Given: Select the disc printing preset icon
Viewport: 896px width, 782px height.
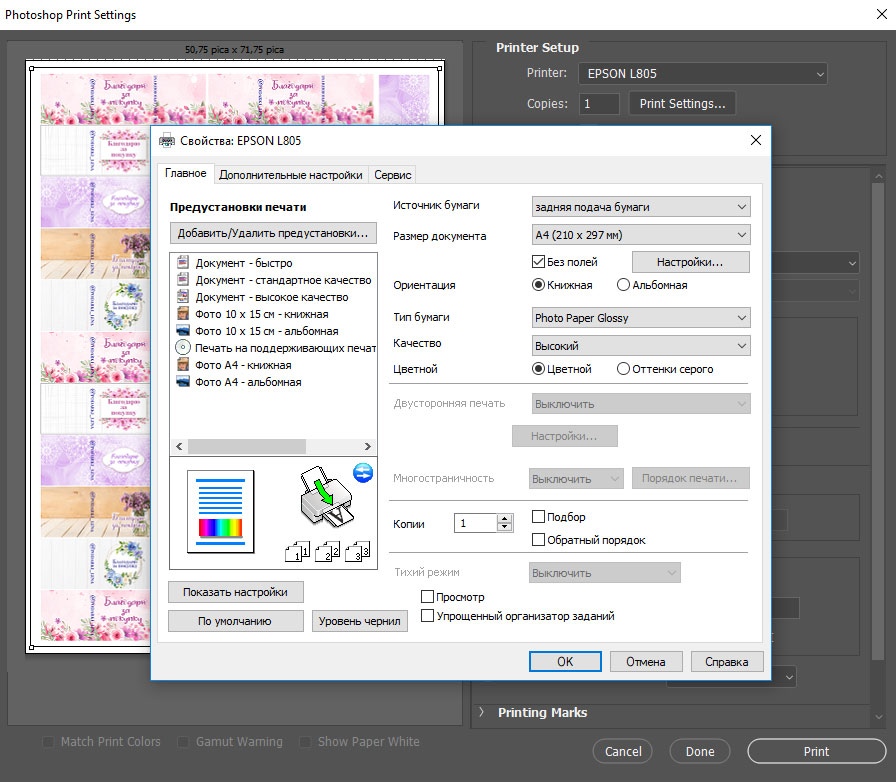Looking at the screenshot, I should [x=183, y=348].
